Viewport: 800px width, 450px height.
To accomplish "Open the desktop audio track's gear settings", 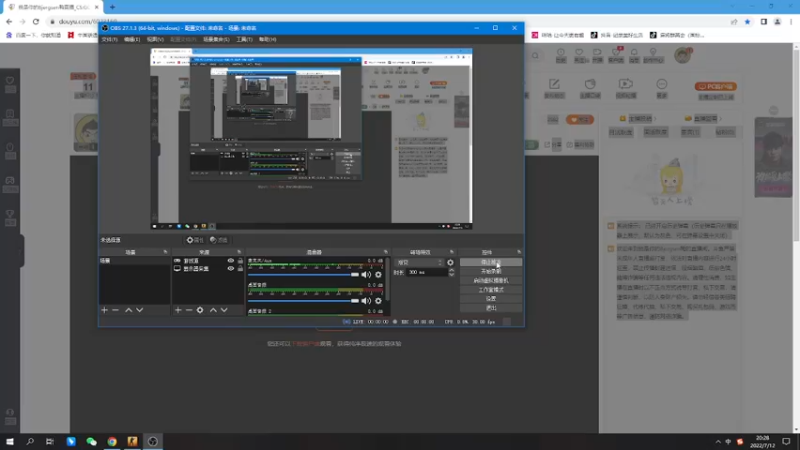I will pyautogui.click(x=378, y=301).
